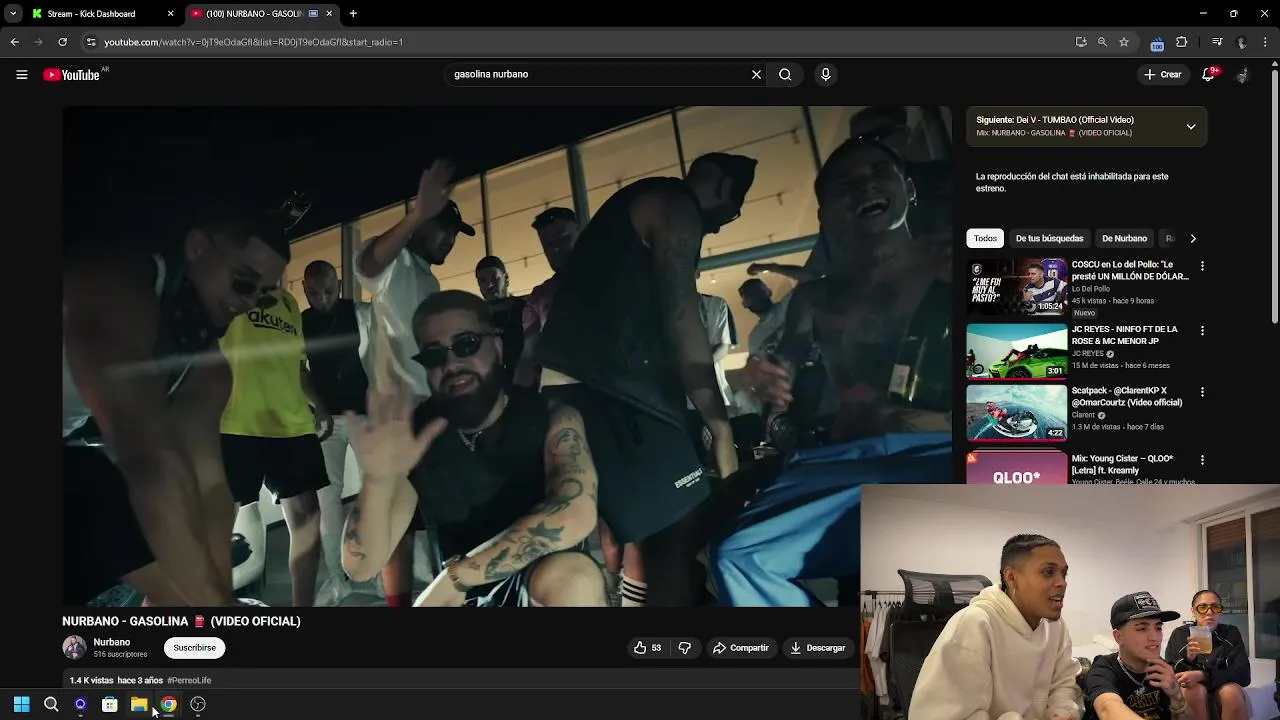The width and height of the screenshot is (1280, 720).
Task: Open Chrome extensions puzzle icon
Action: point(1181,42)
